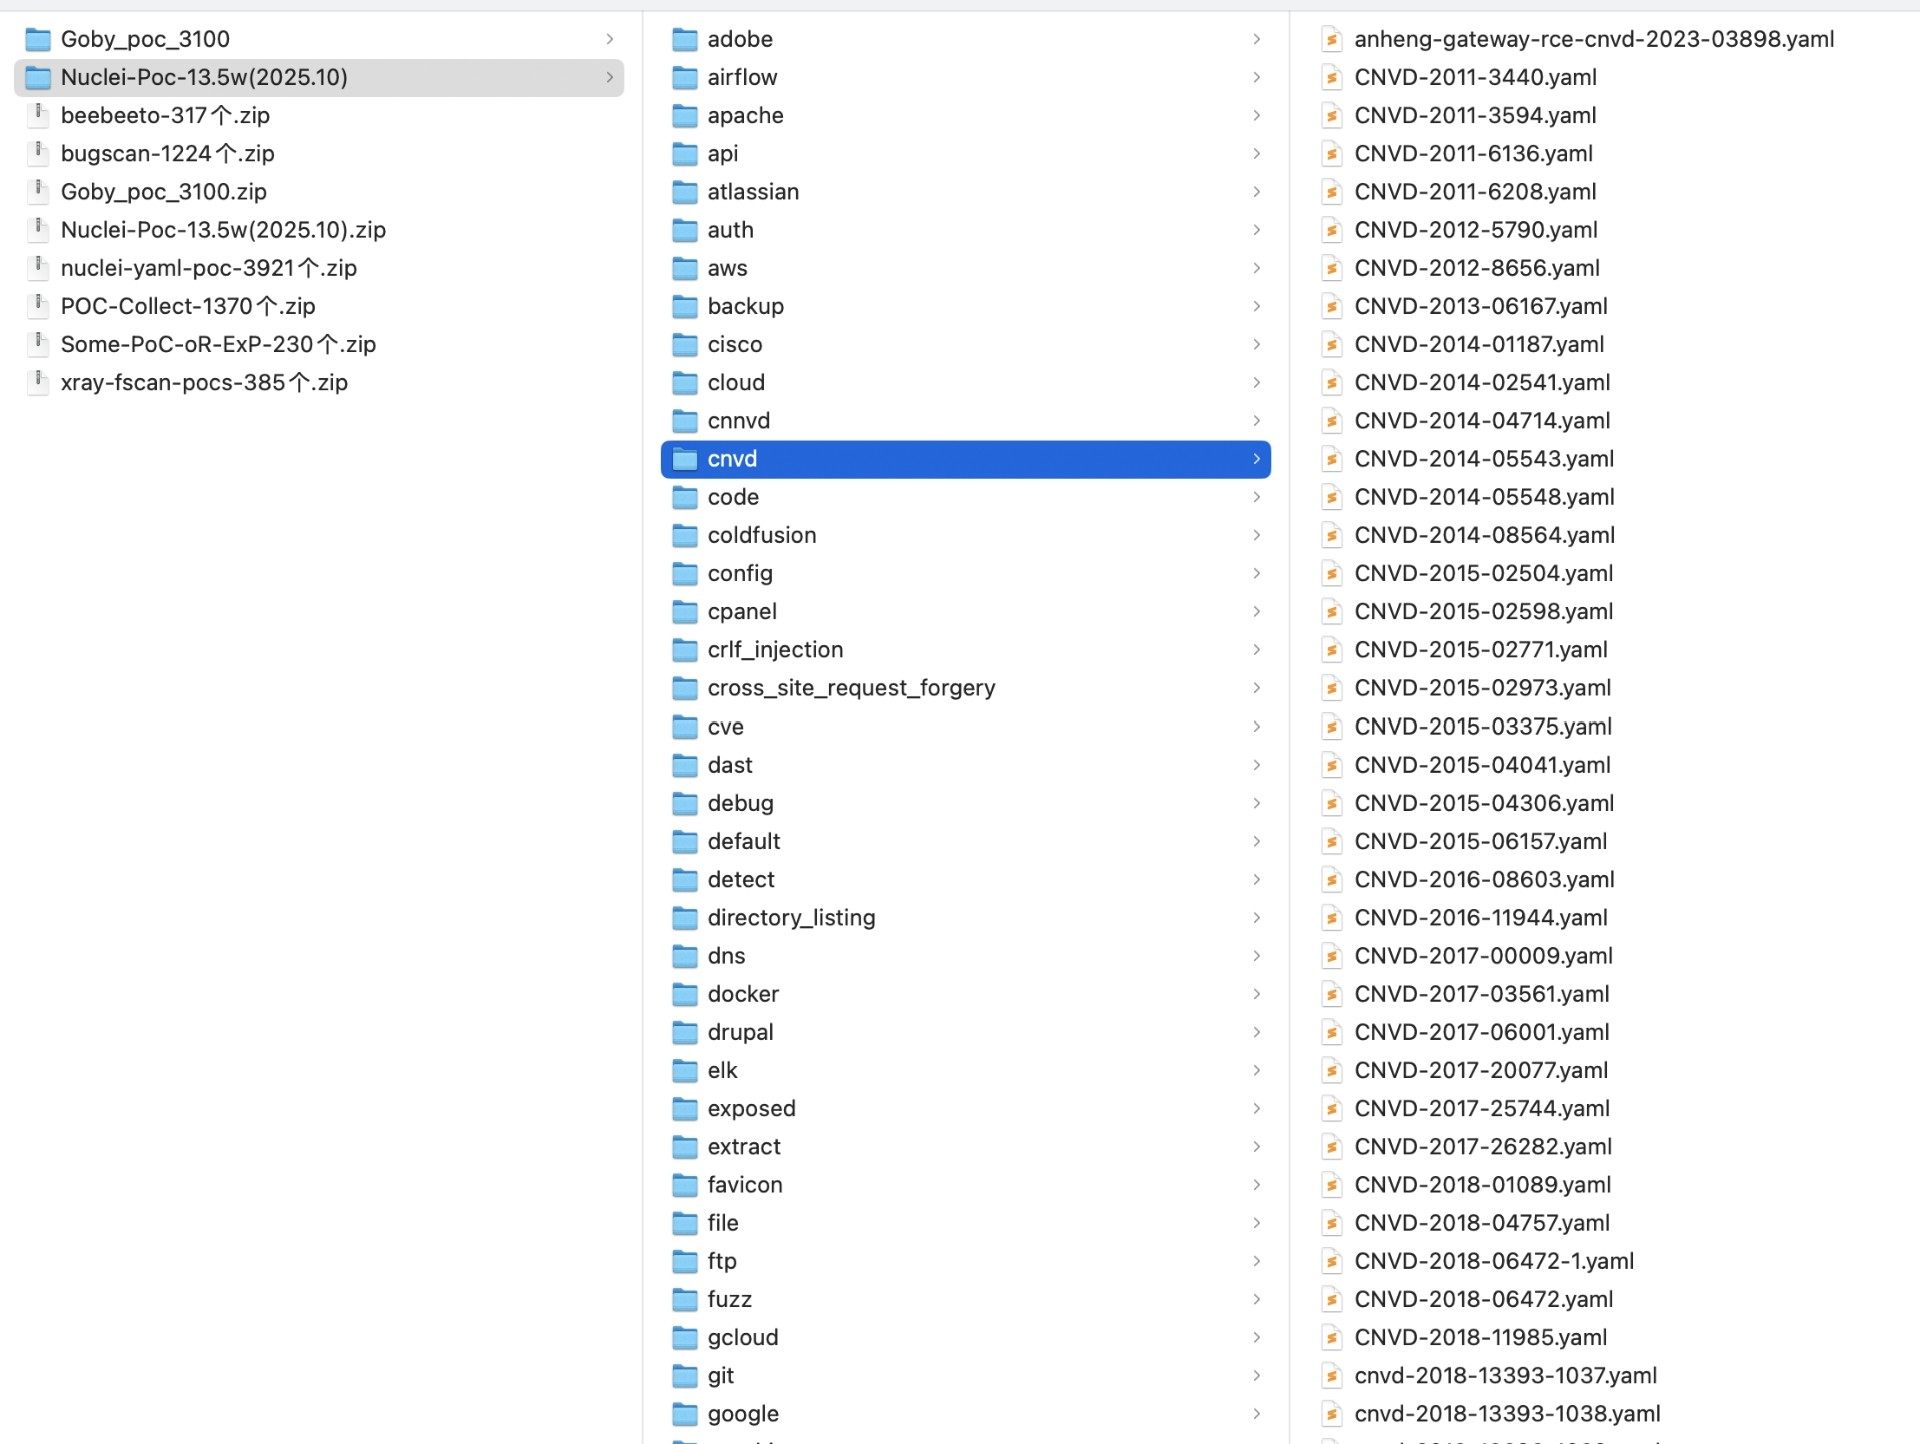
Task: Click the CNVD-2011-3440.yaml file icon
Action: point(1331,77)
